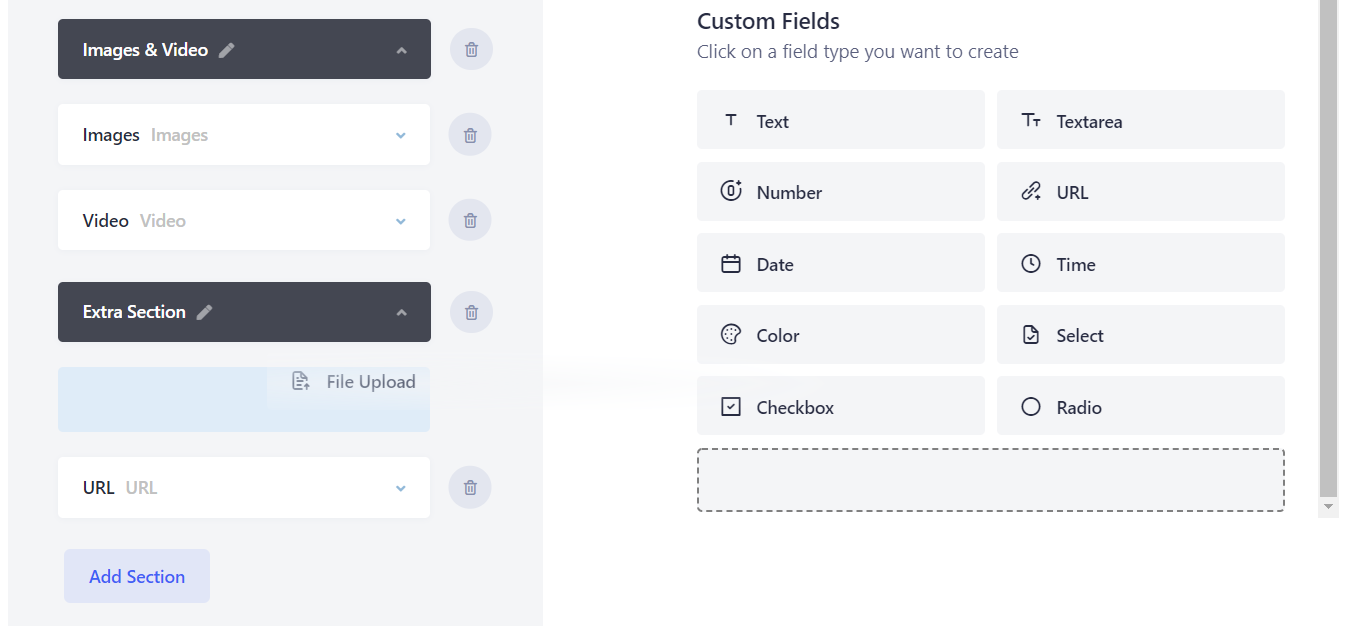Create a Color field type

coord(840,334)
